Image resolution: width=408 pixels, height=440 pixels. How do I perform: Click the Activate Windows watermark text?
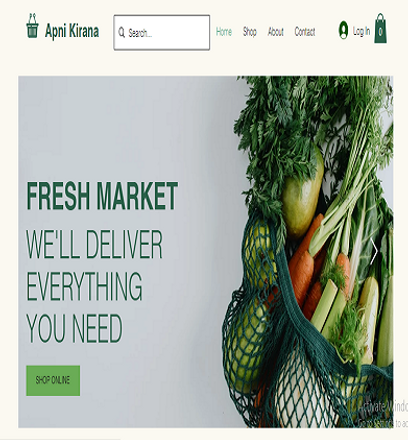pyautogui.click(x=383, y=407)
